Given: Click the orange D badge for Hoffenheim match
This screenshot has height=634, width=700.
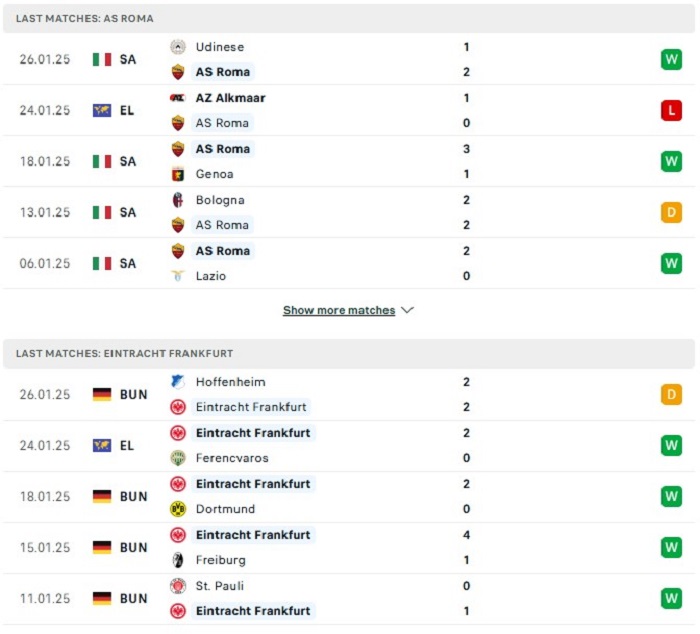Looking at the screenshot, I should (x=671, y=395).
